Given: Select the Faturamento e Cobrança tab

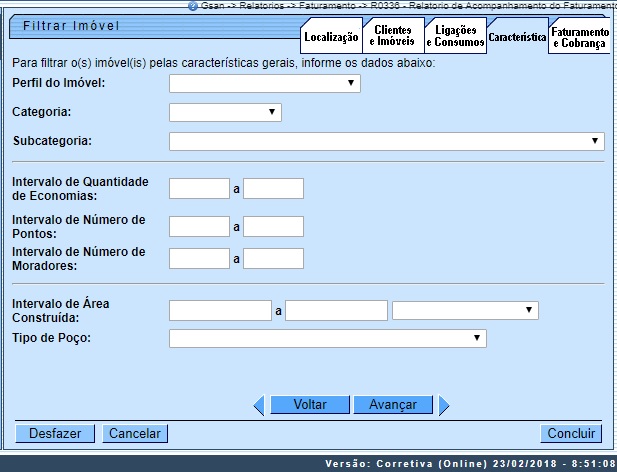Looking at the screenshot, I should pos(580,37).
